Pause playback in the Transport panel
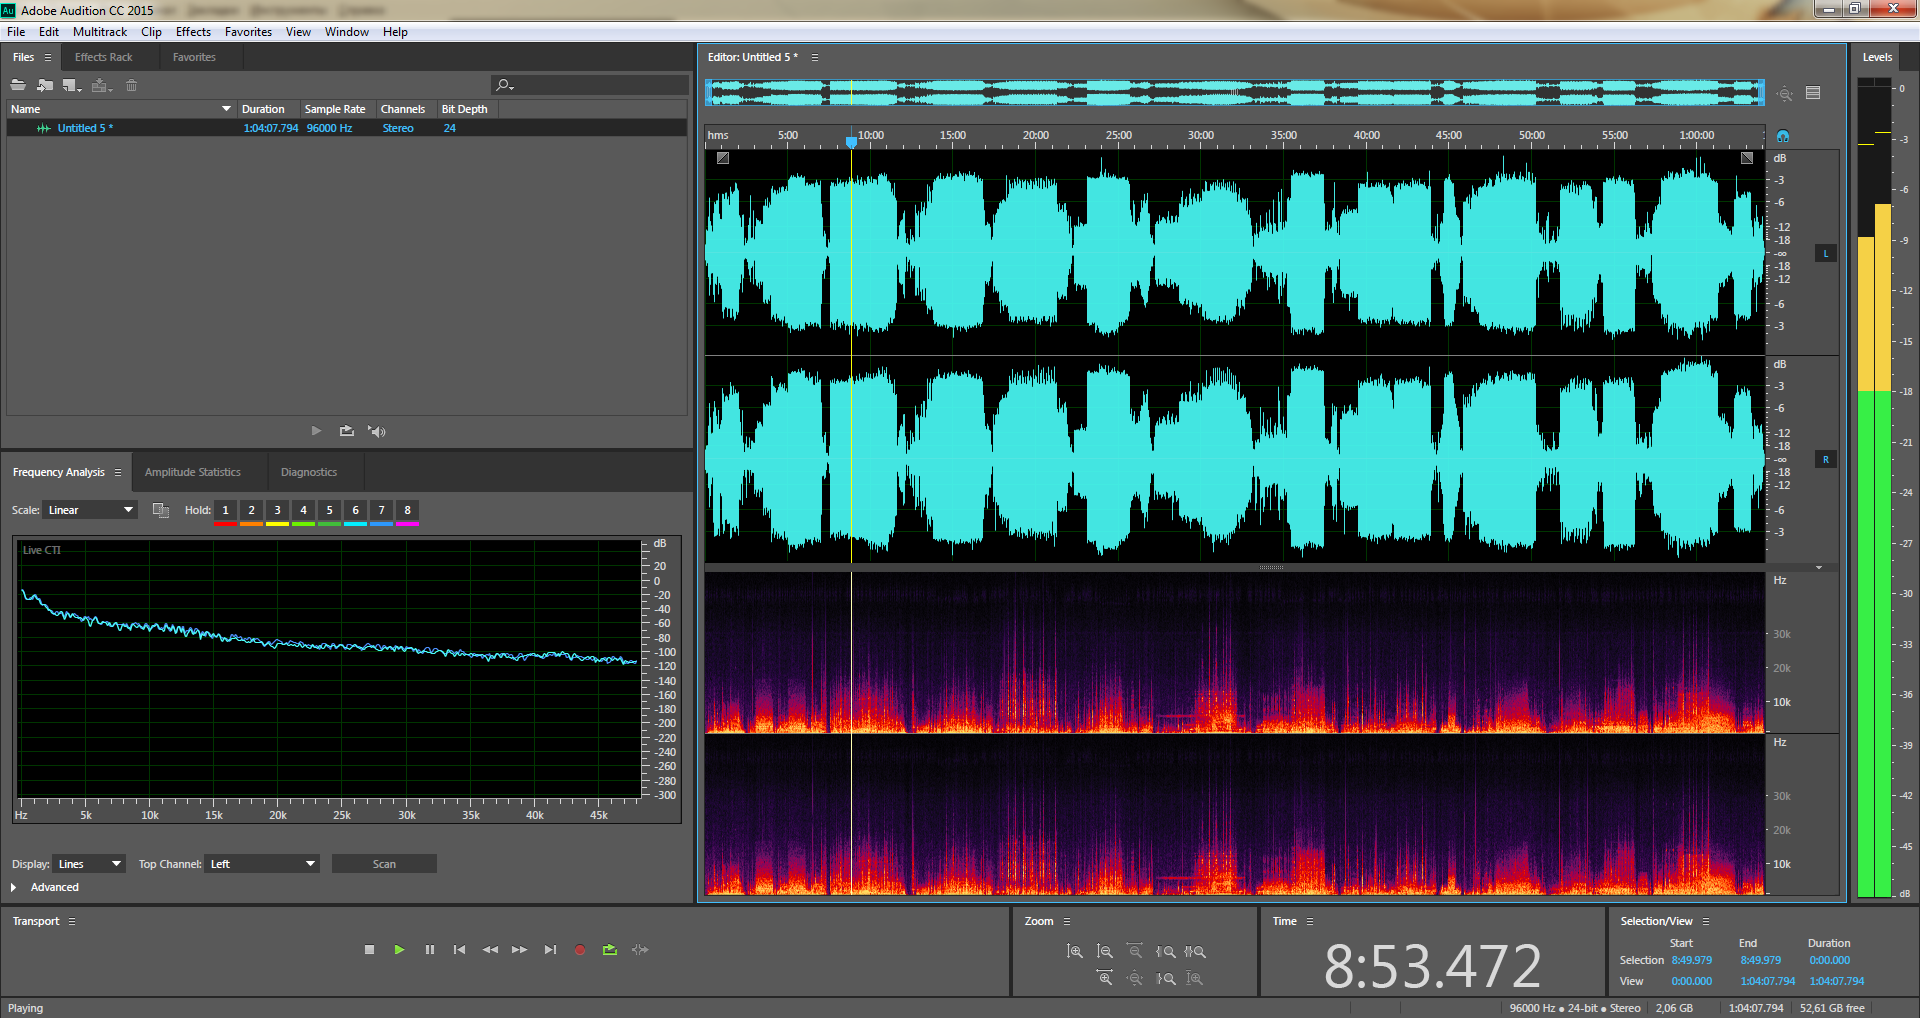Viewport: 1920px width, 1018px height. [430, 950]
